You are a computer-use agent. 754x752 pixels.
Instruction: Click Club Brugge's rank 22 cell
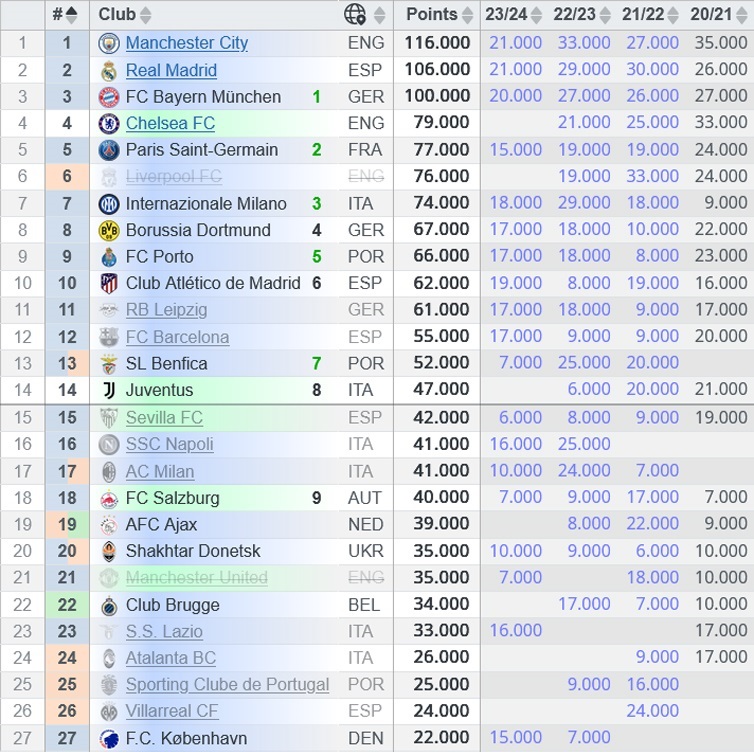[x=67, y=605]
